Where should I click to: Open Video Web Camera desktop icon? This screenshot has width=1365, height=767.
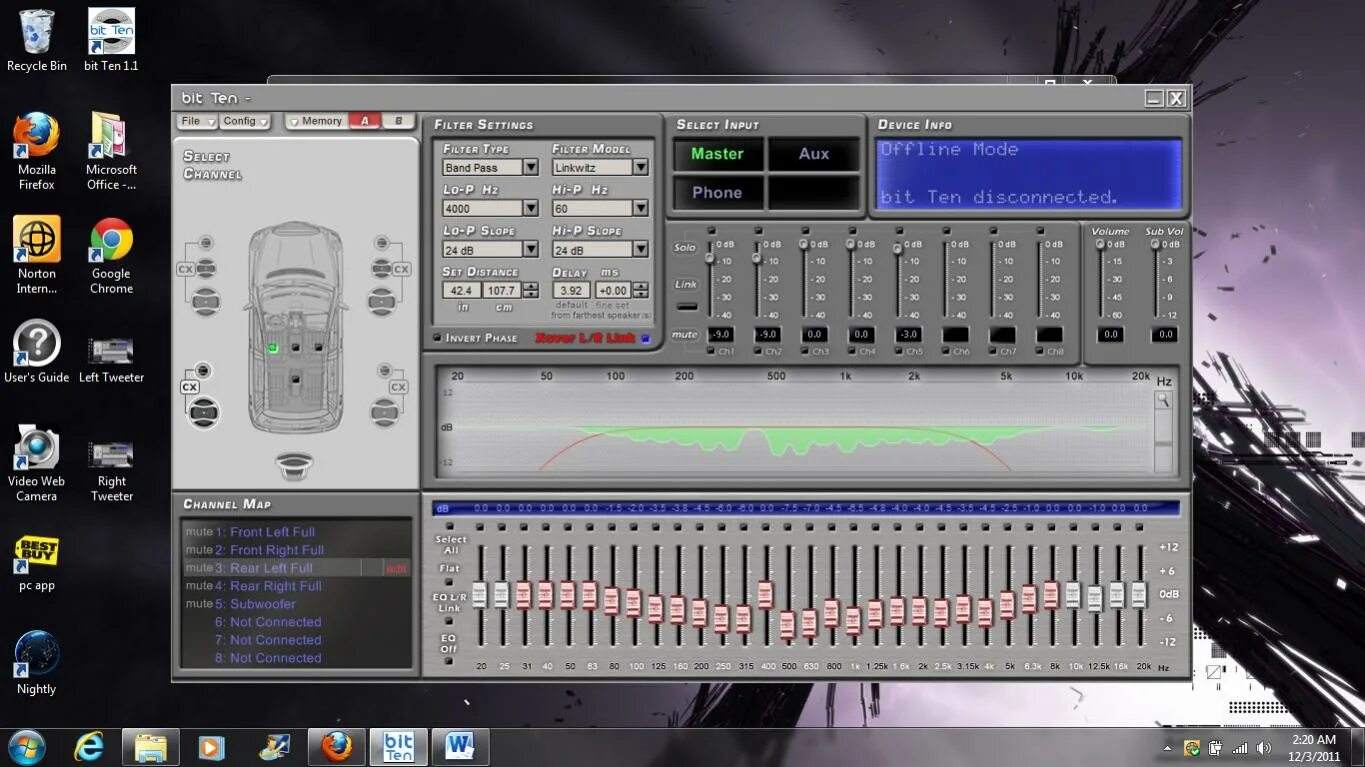coord(37,462)
